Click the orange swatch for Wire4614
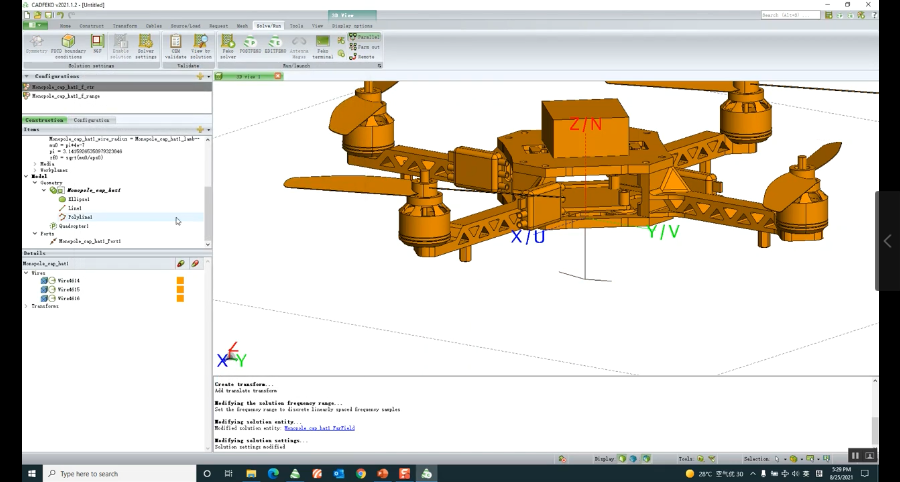This screenshot has height=482, width=900. (180, 281)
